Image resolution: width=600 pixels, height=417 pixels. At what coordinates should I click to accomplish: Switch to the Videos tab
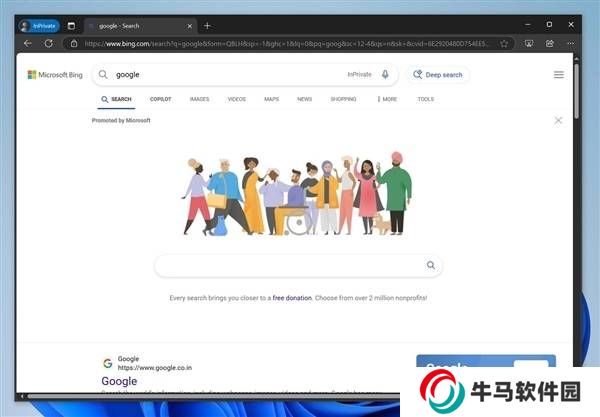tap(236, 99)
